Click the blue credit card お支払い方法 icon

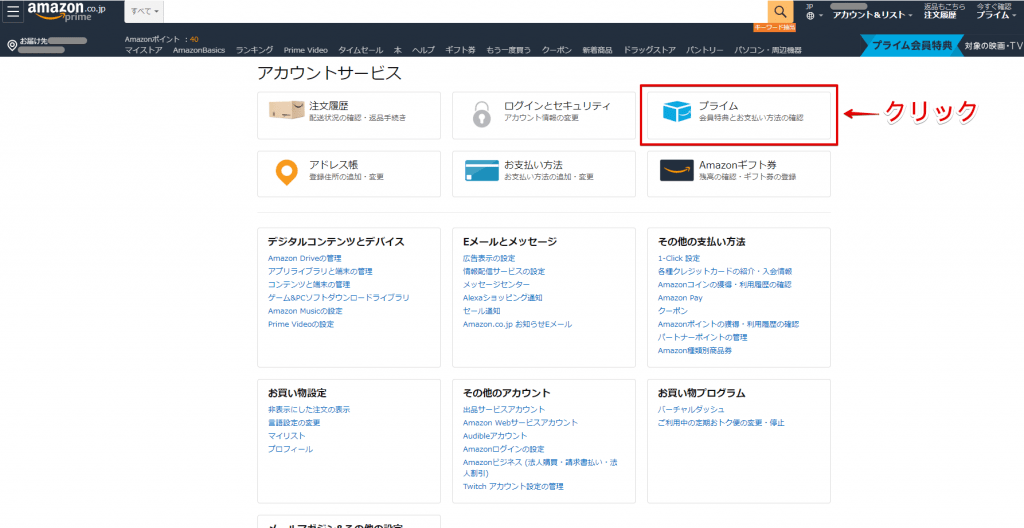click(481, 171)
